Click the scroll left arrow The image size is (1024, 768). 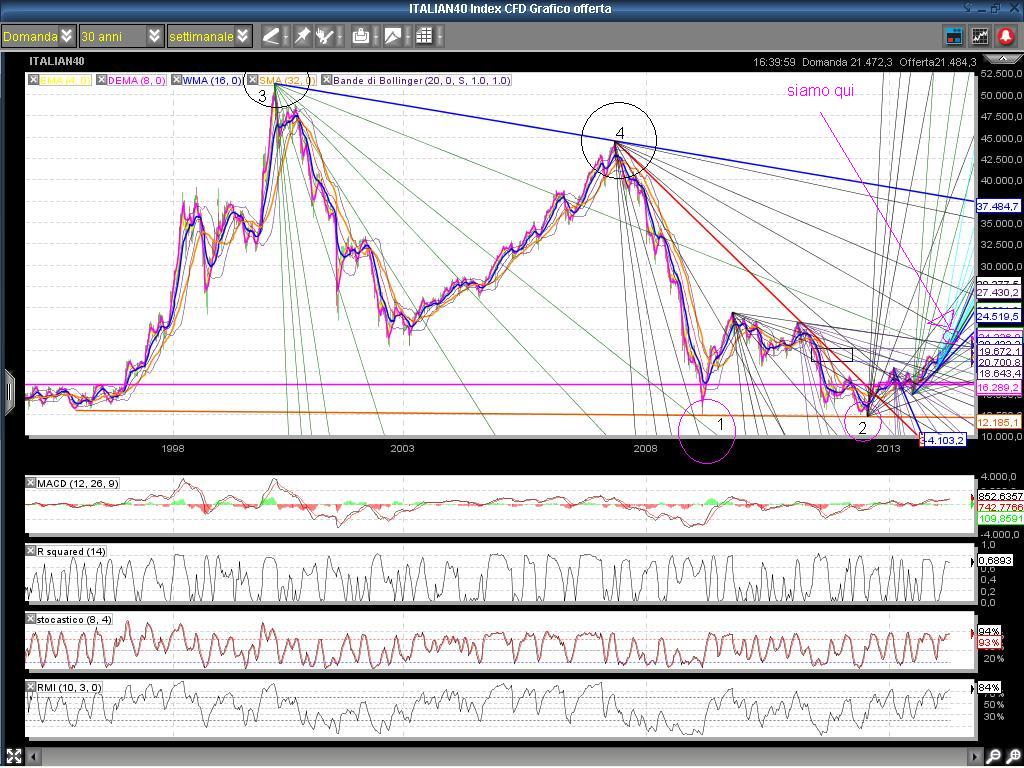(33, 756)
